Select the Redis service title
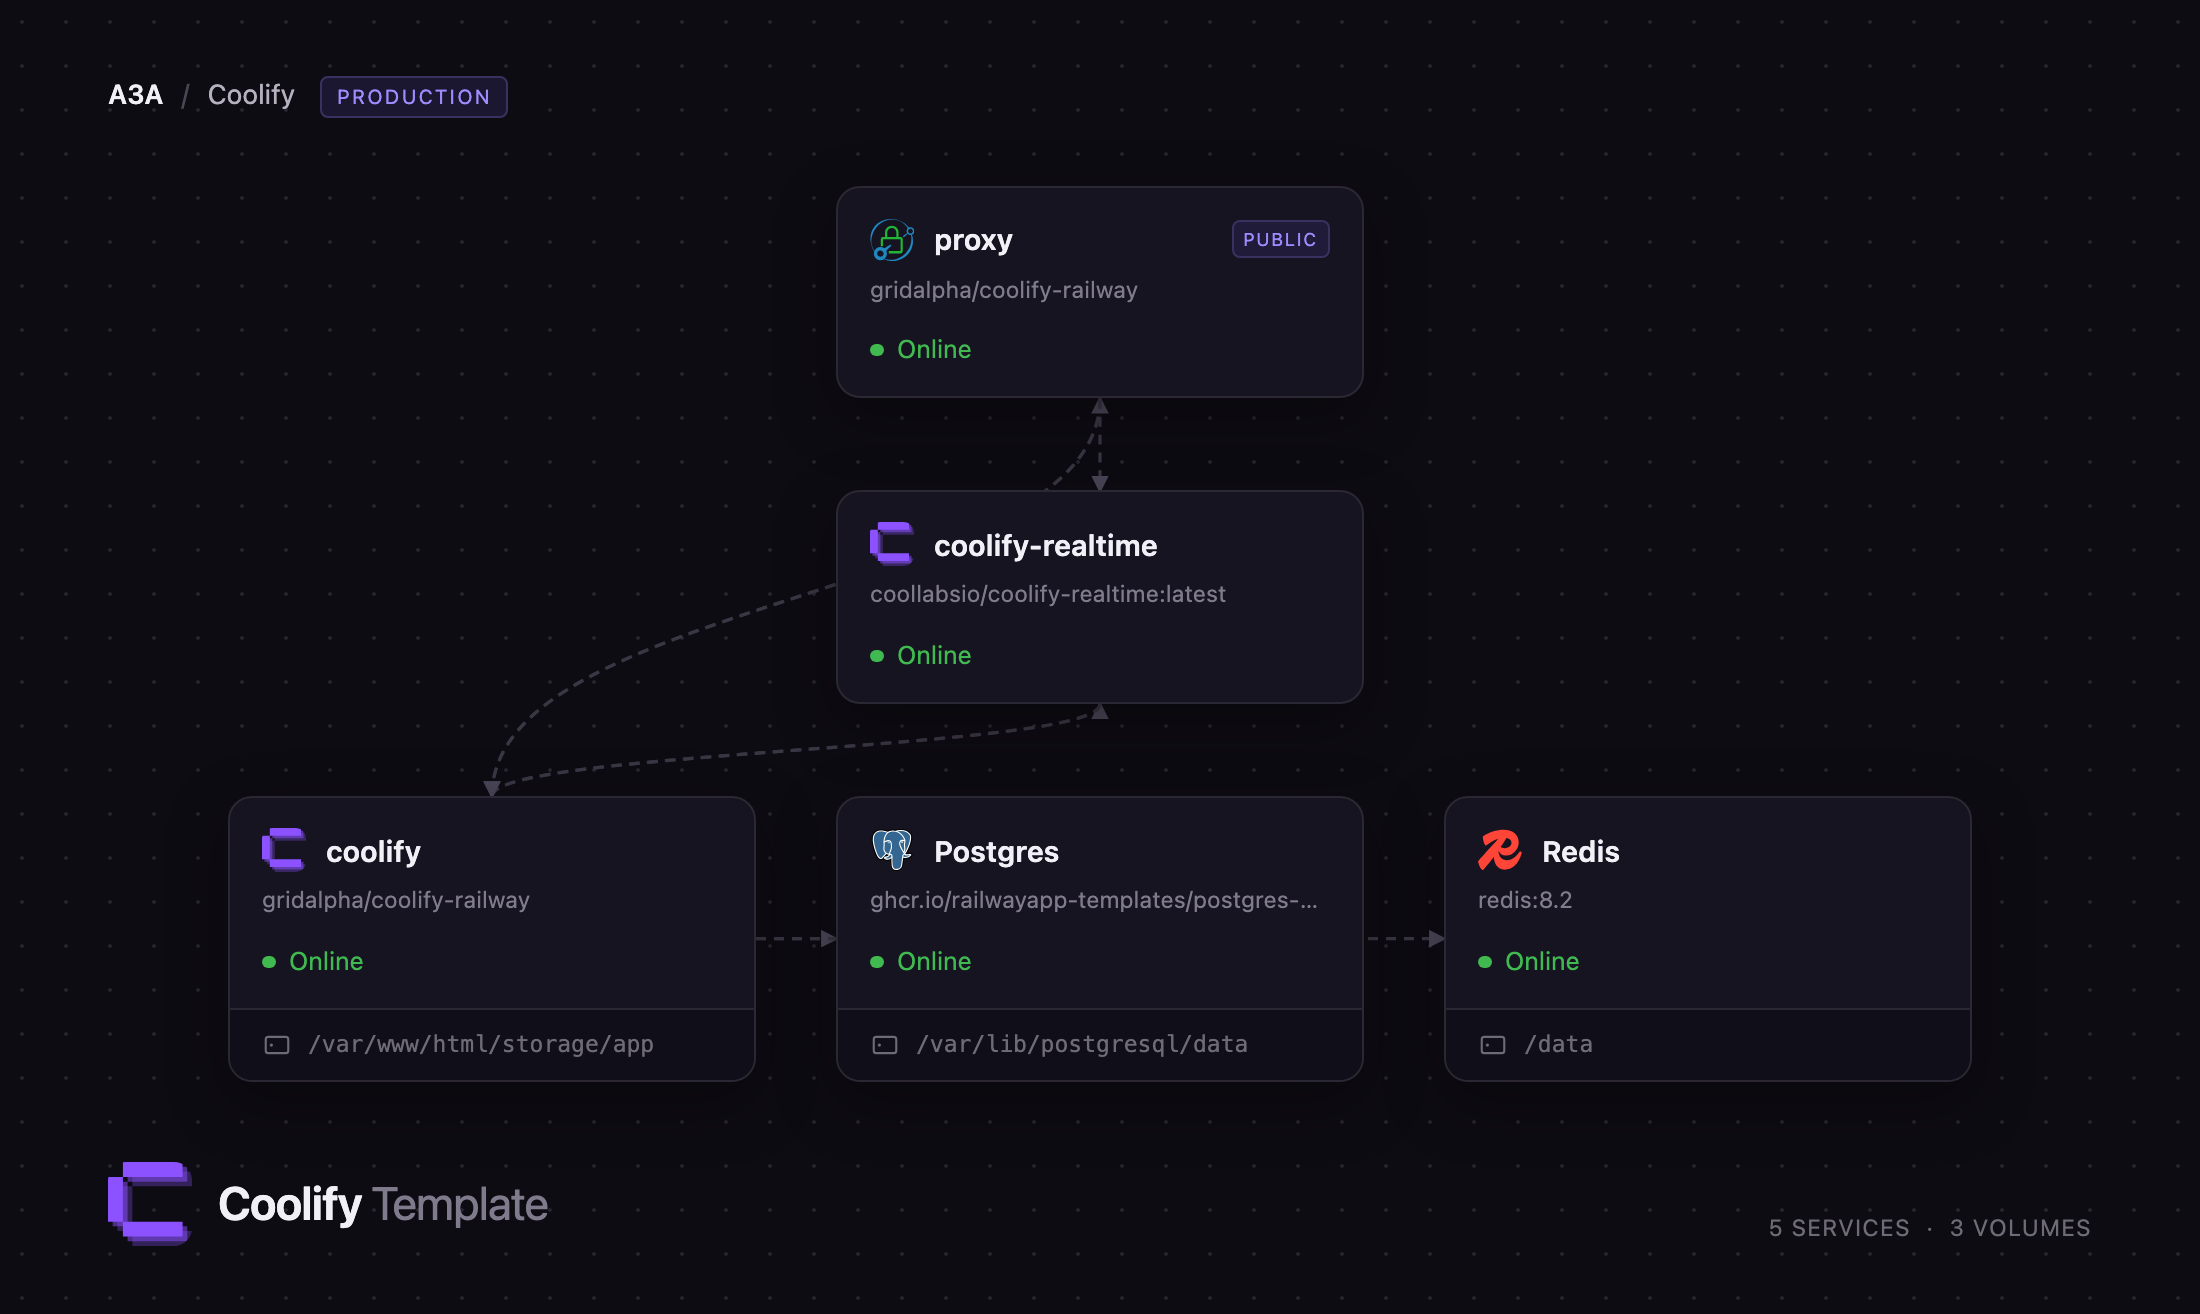2200x1314 pixels. (1581, 852)
